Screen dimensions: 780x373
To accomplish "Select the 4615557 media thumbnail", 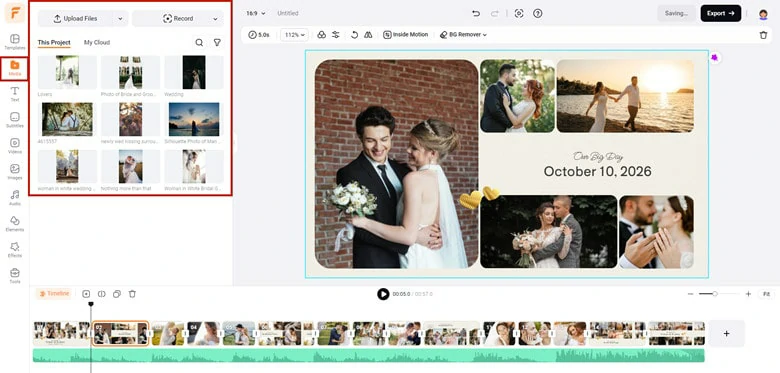I will (67, 119).
